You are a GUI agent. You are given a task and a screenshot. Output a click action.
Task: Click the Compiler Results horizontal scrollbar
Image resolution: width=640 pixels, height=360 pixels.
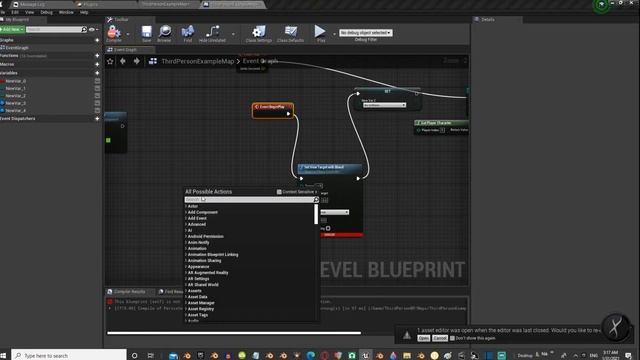pos(234,333)
